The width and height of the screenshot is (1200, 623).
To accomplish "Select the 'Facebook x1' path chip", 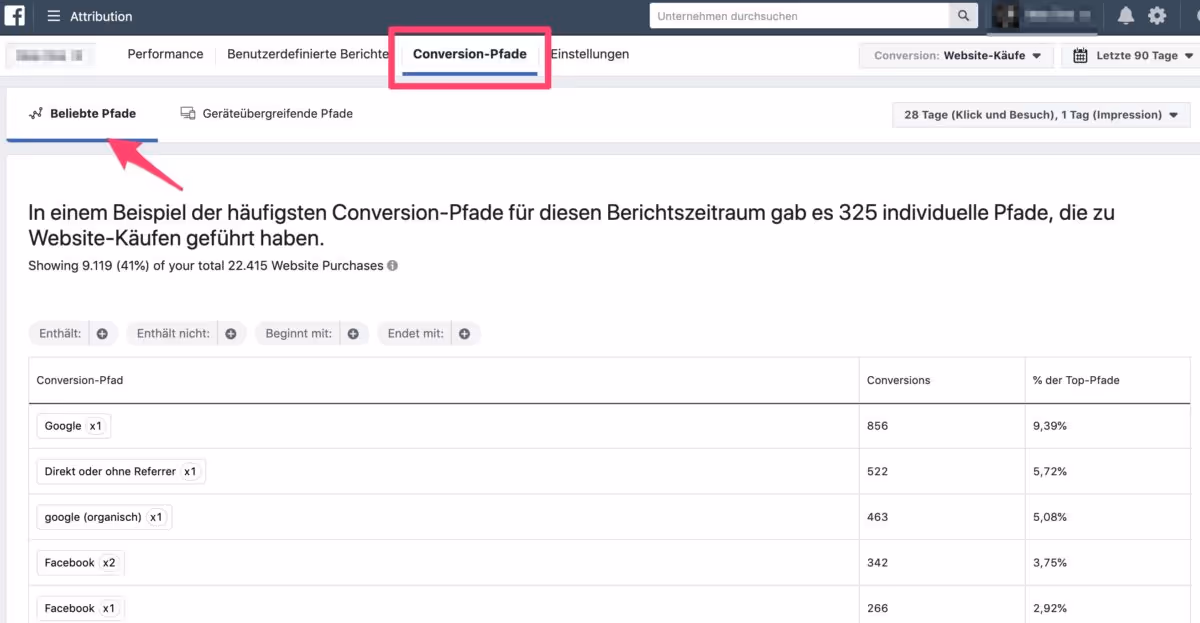I will (81, 609).
